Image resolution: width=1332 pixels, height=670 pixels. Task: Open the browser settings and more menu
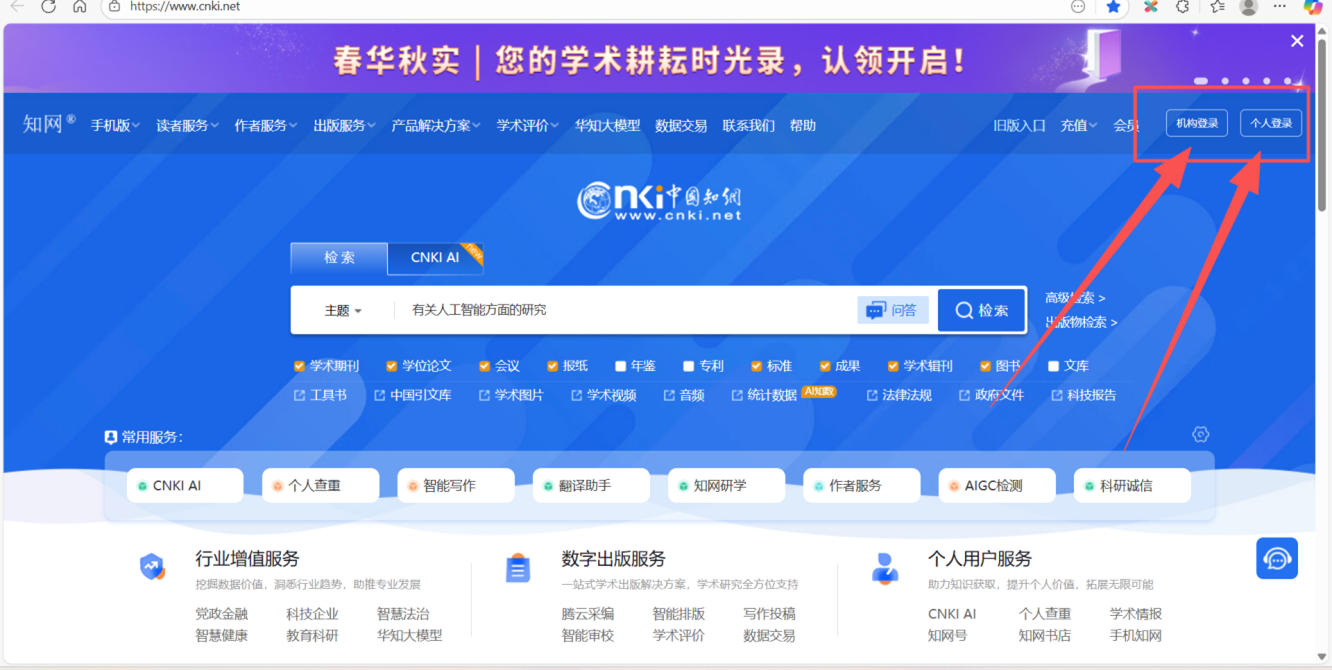pos(1280,7)
